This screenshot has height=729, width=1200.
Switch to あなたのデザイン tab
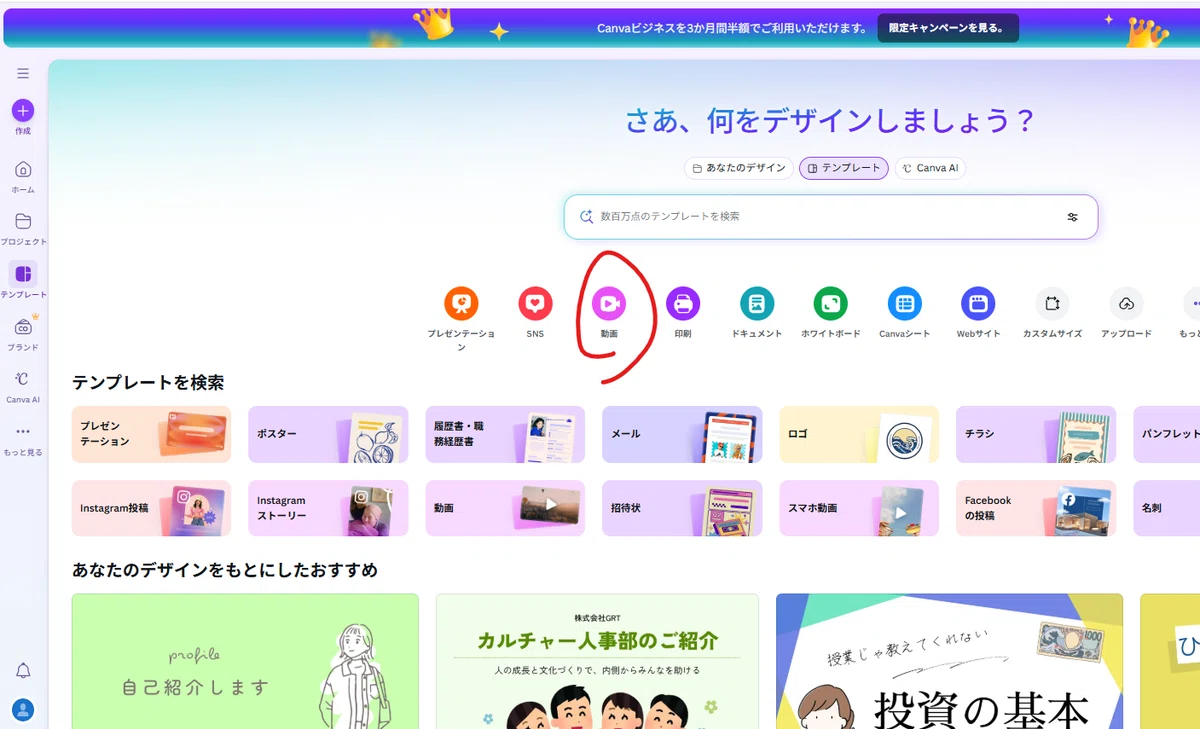[x=739, y=168]
